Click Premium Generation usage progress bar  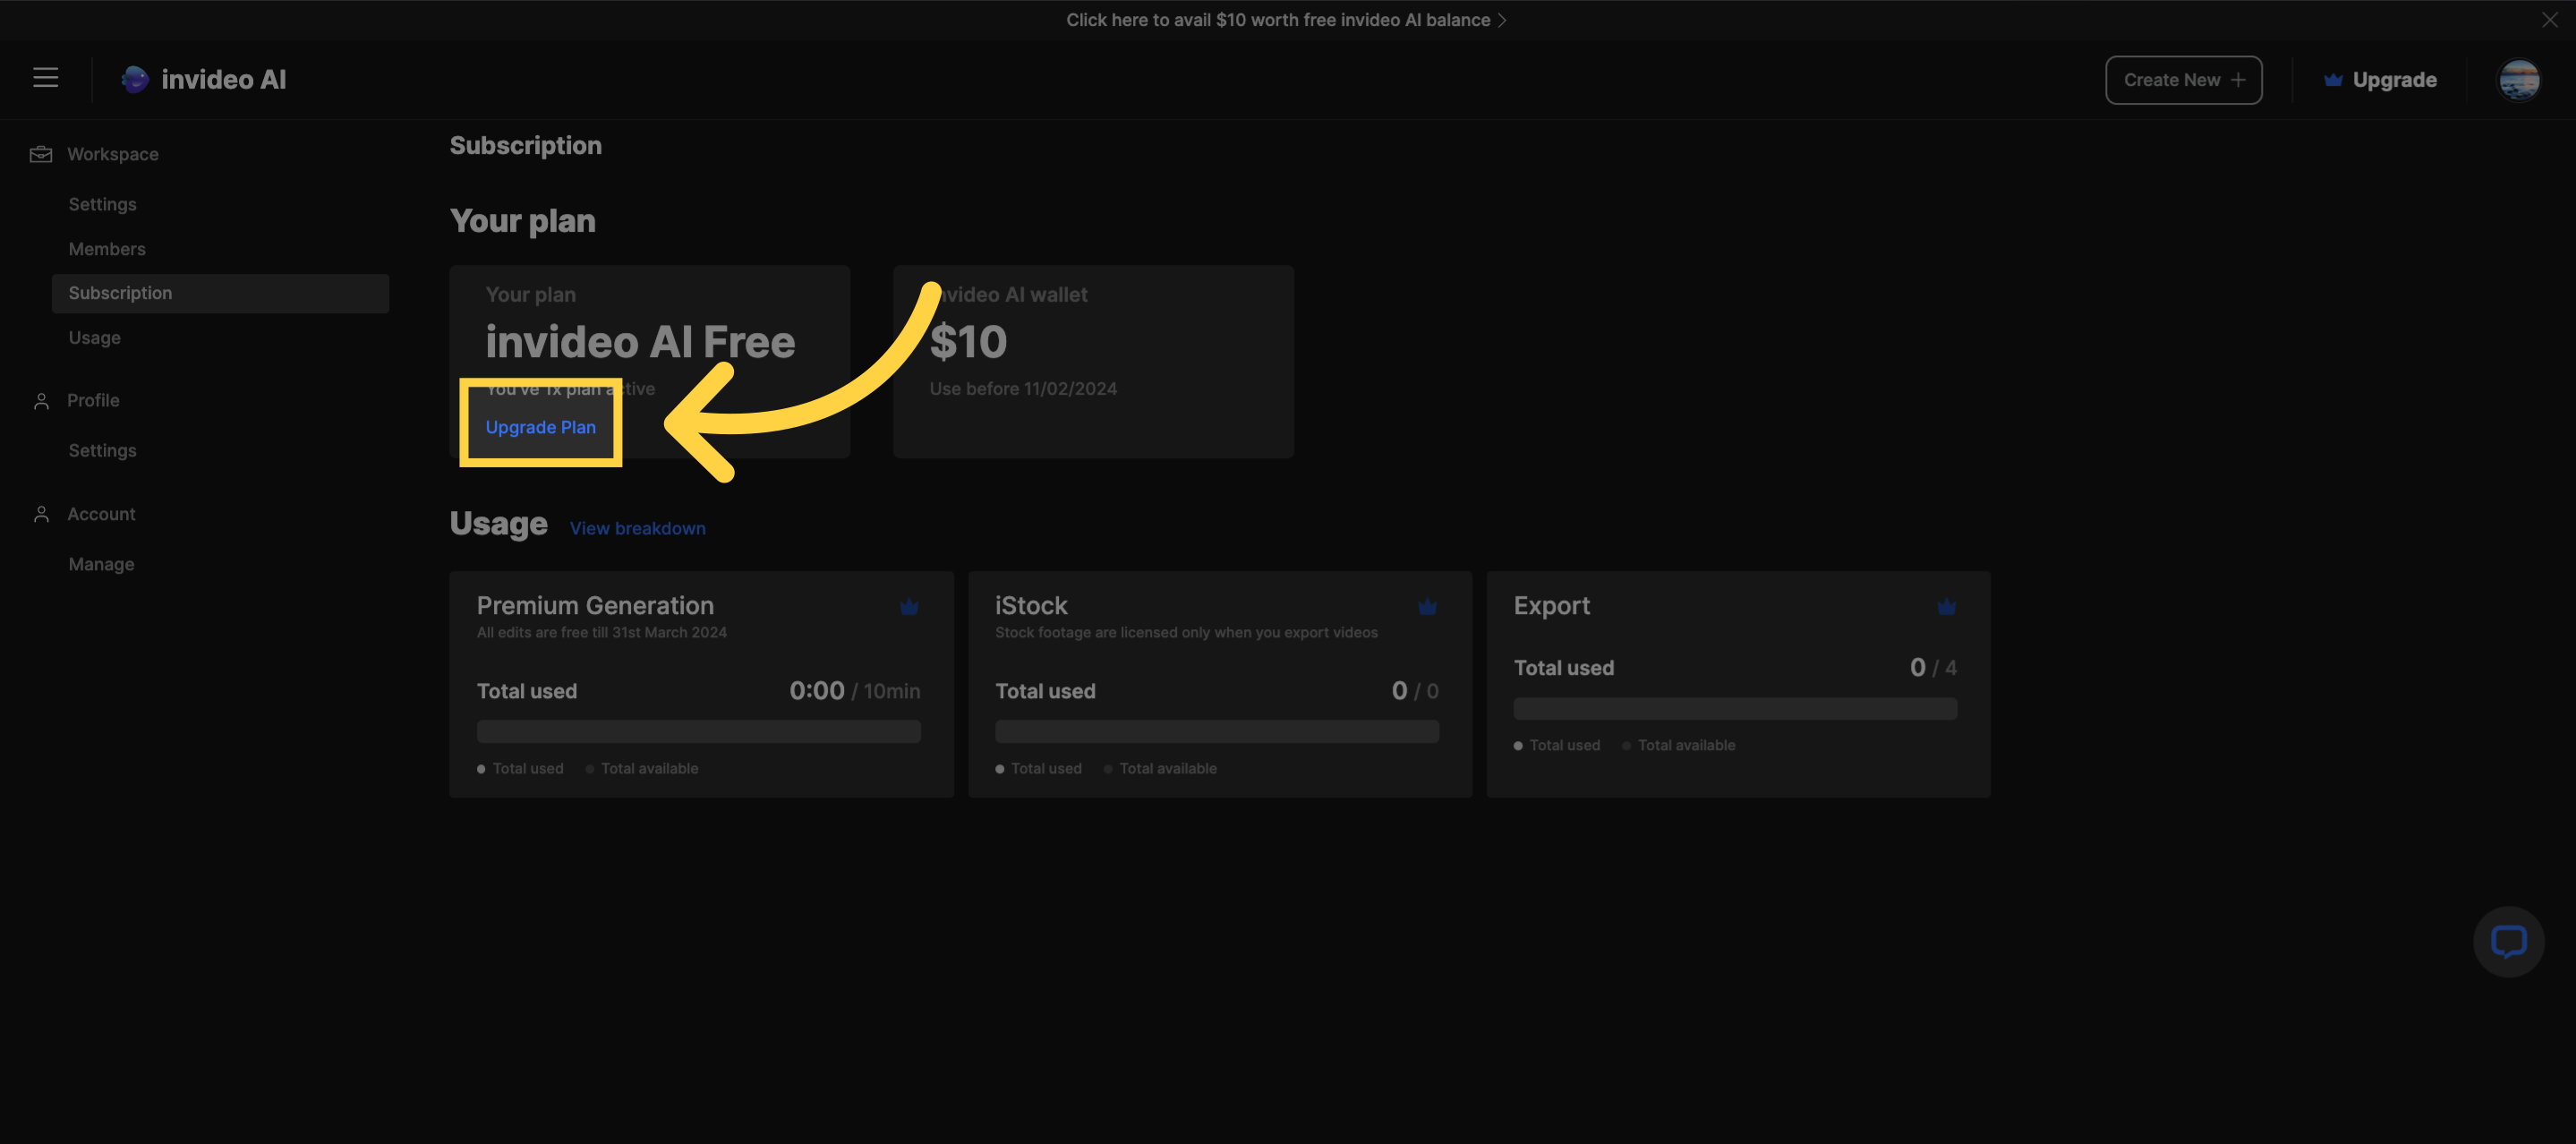(698, 731)
